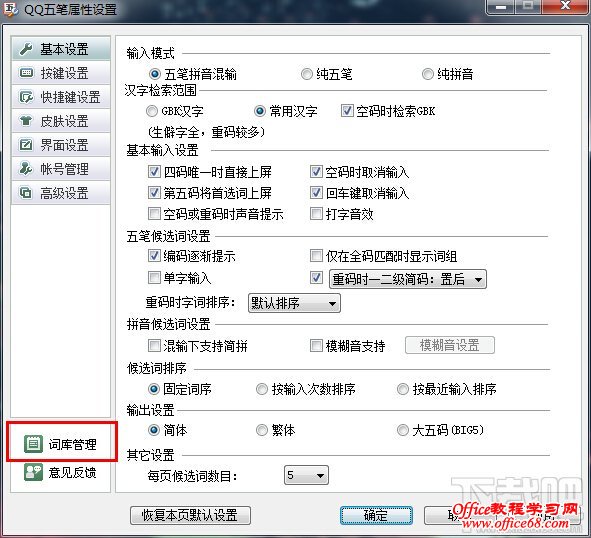Open the 意见反馈 feedback icon

(33, 472)
